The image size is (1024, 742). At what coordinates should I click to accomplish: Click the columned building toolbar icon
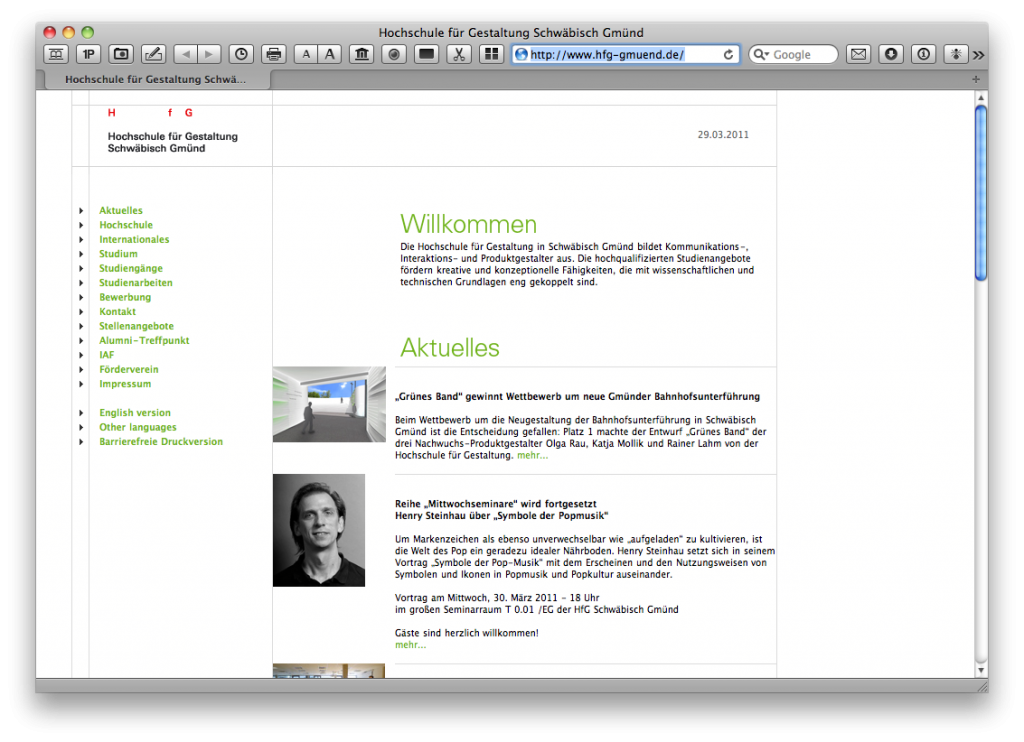[x=362, y=54]
